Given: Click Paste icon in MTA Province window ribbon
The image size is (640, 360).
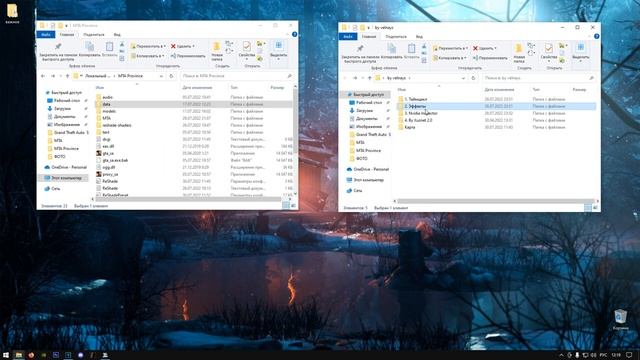Looking at the screenshot, I should tap(109, 49).
